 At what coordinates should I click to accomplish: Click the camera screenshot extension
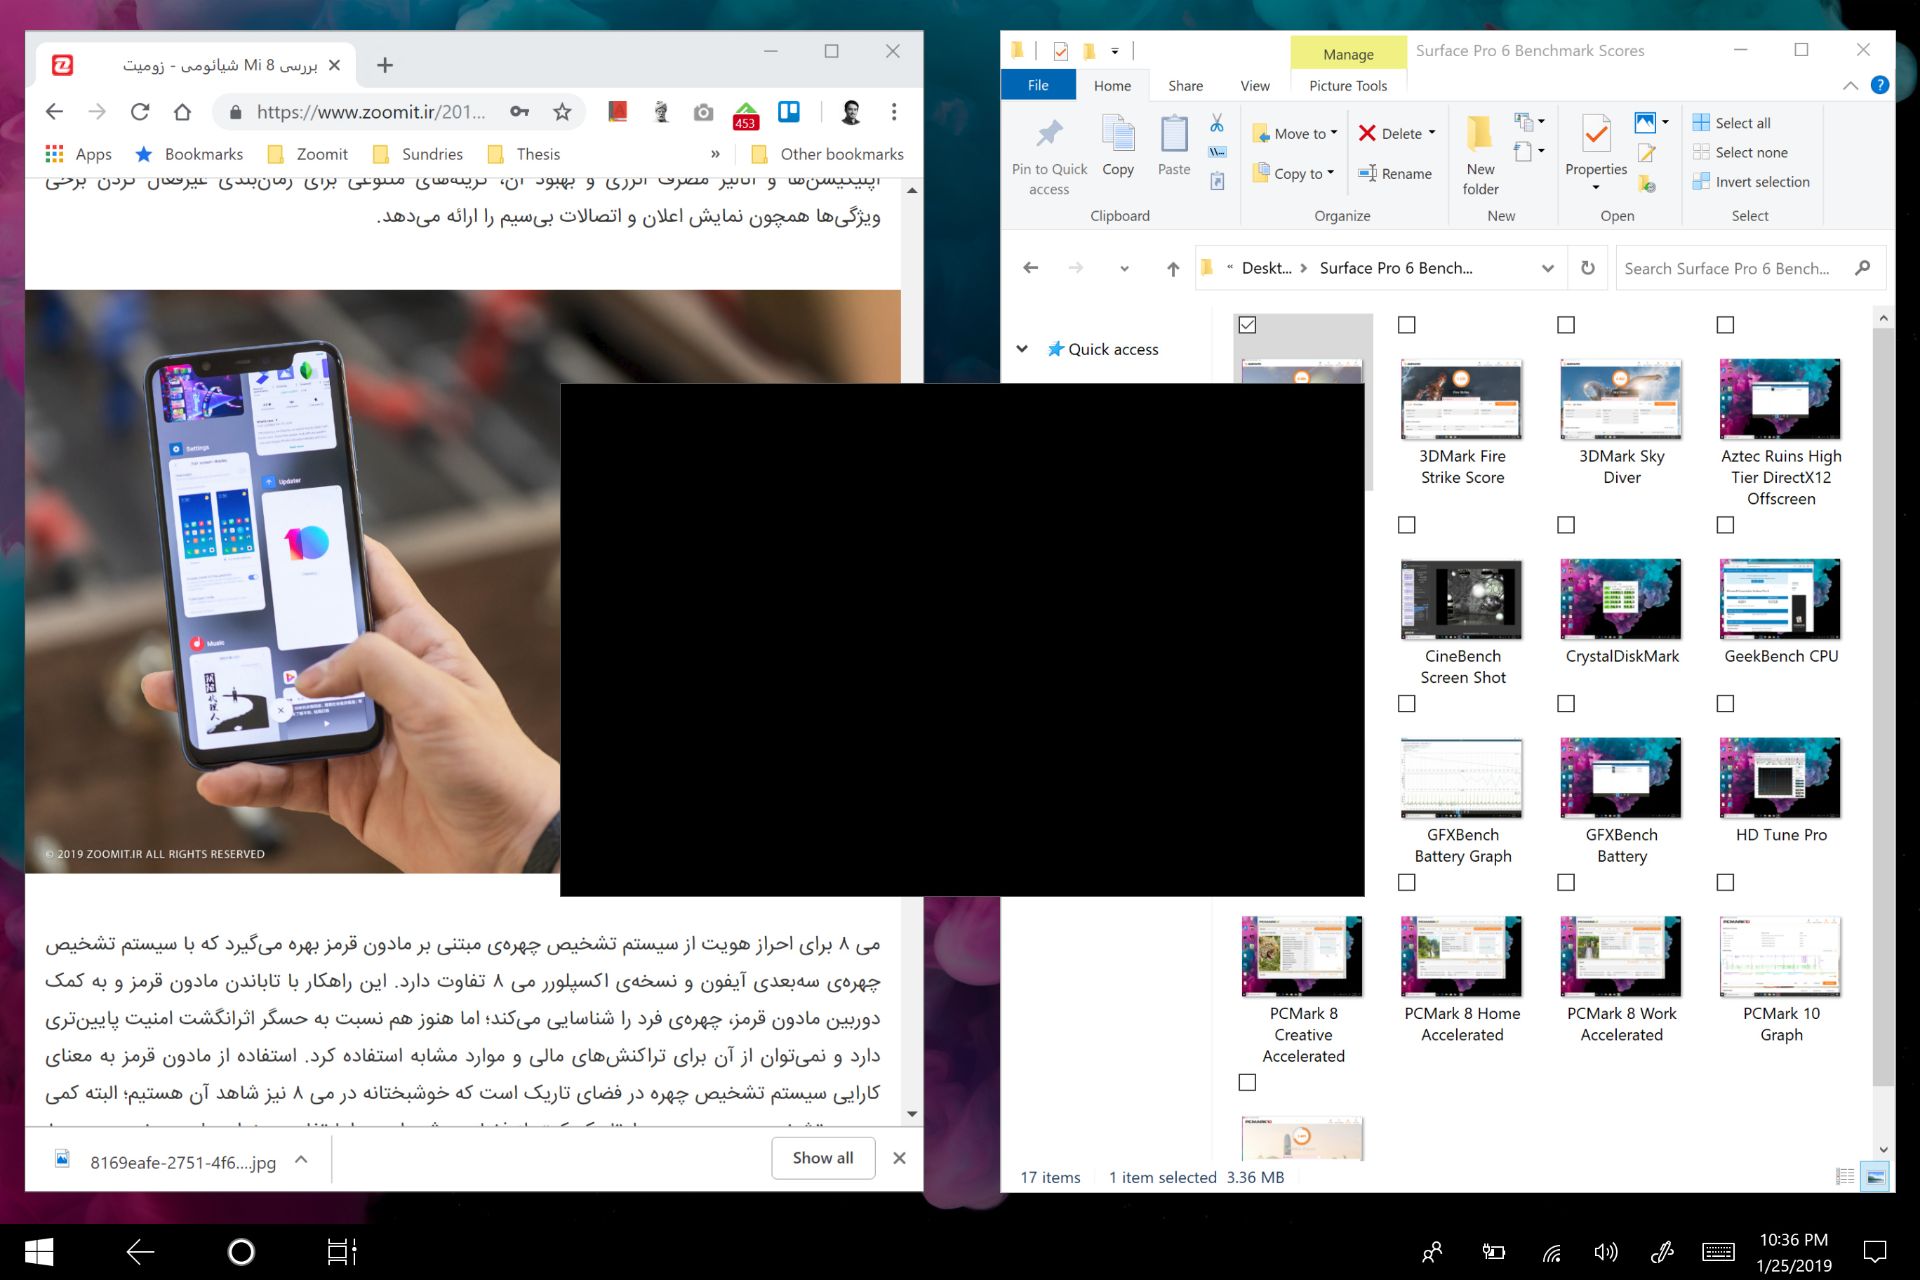pos(703,112)
